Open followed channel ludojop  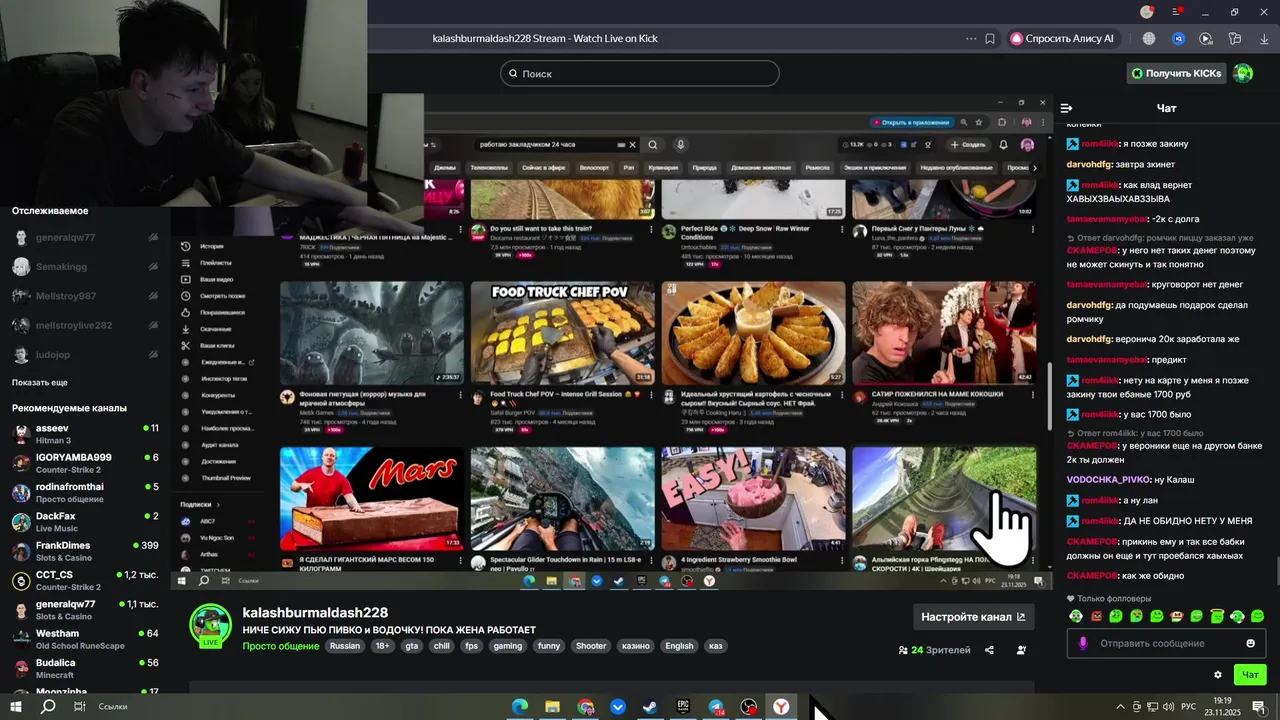[x=85, y=355]
